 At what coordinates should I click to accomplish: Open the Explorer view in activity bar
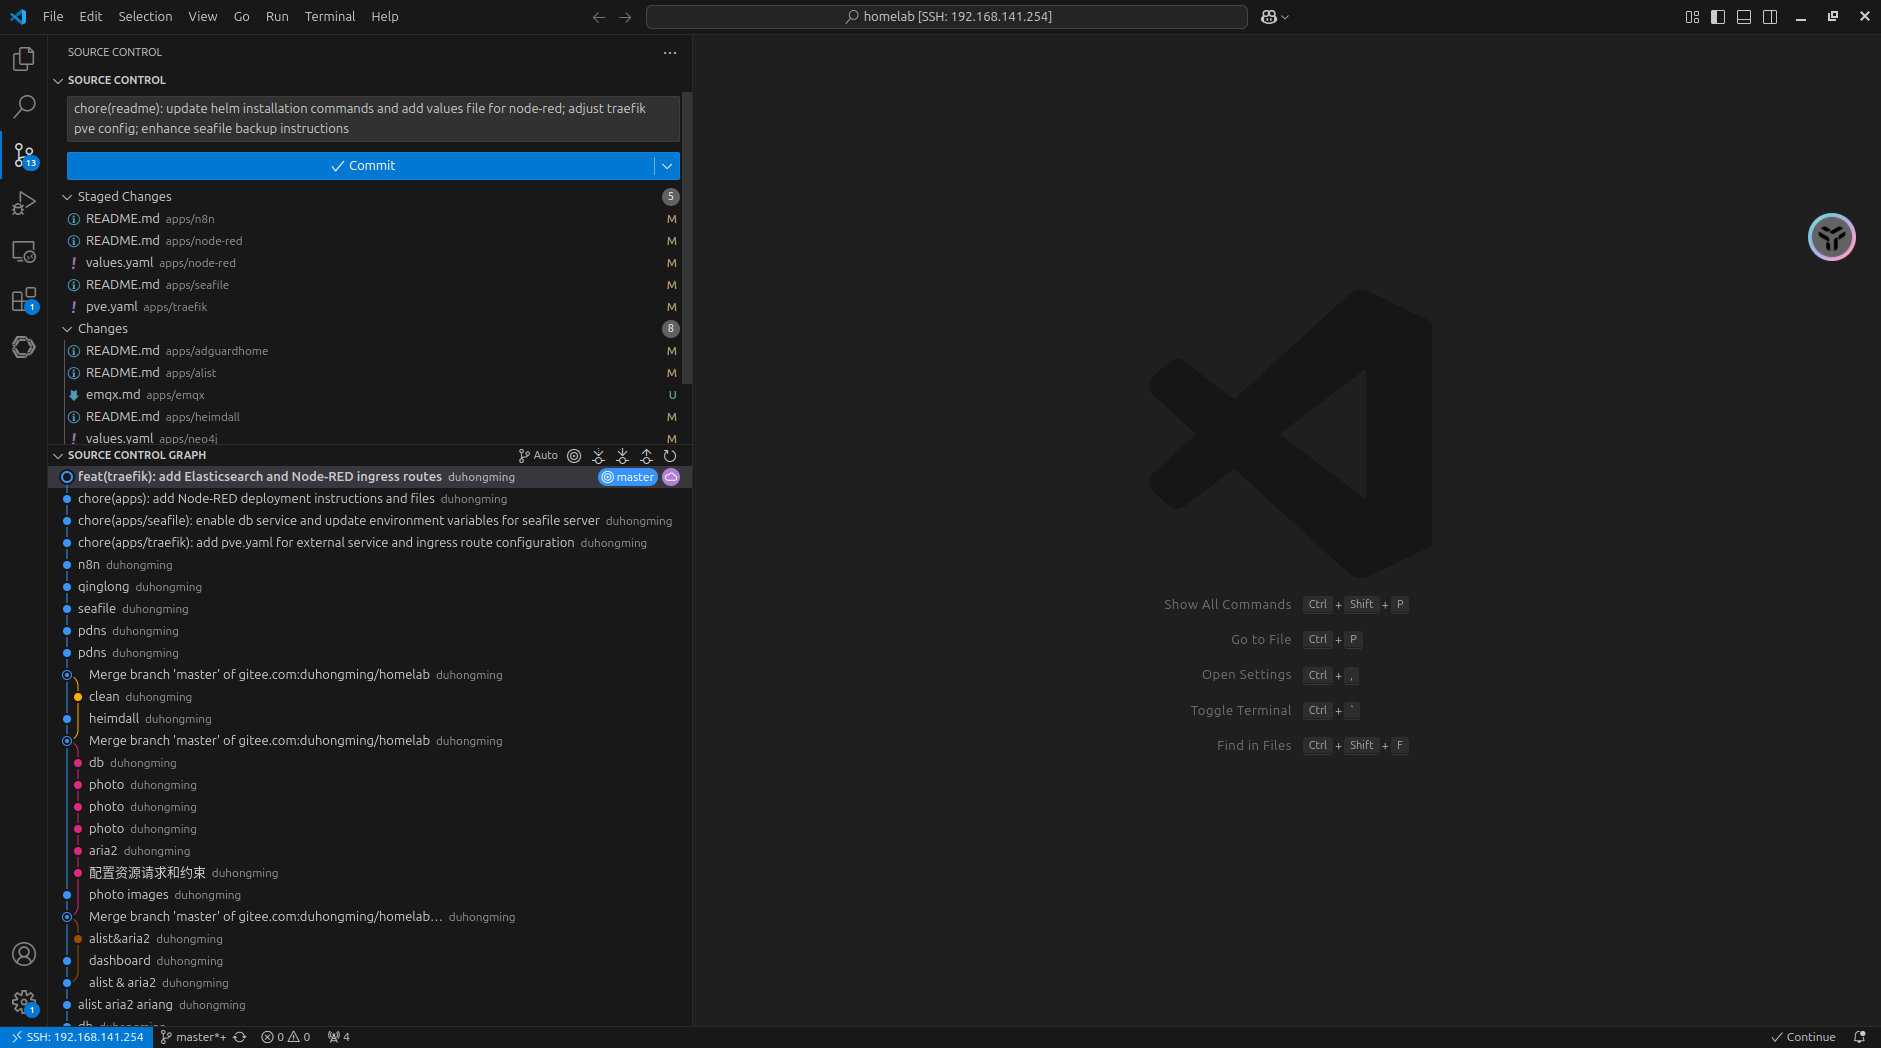(x=24, y=59)
